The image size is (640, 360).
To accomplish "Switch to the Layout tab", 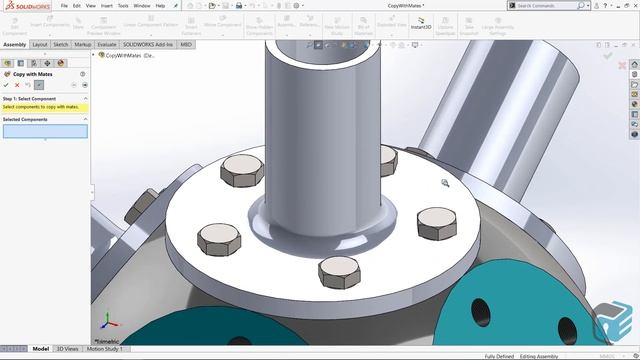I will point(40,44).
